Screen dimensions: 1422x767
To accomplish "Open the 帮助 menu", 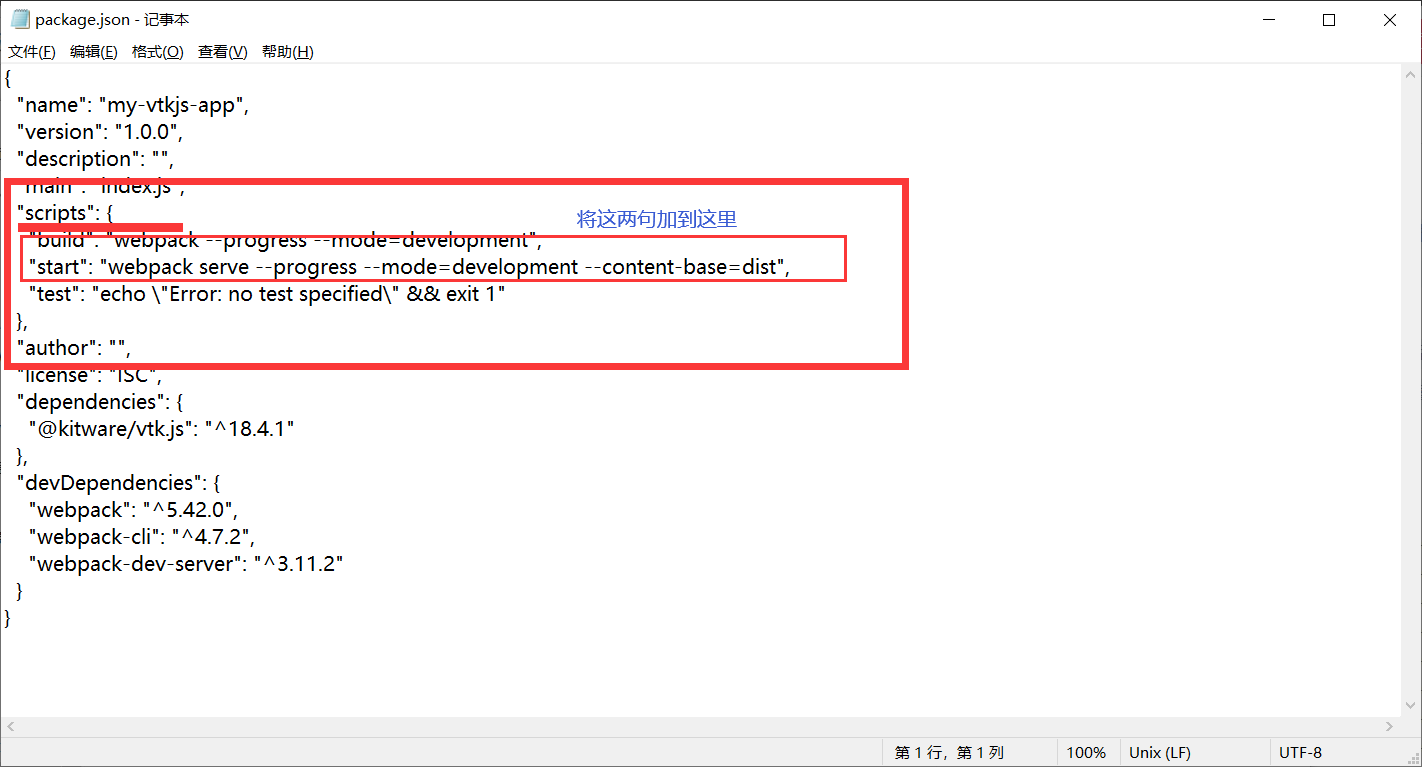I will coord(287,51).
